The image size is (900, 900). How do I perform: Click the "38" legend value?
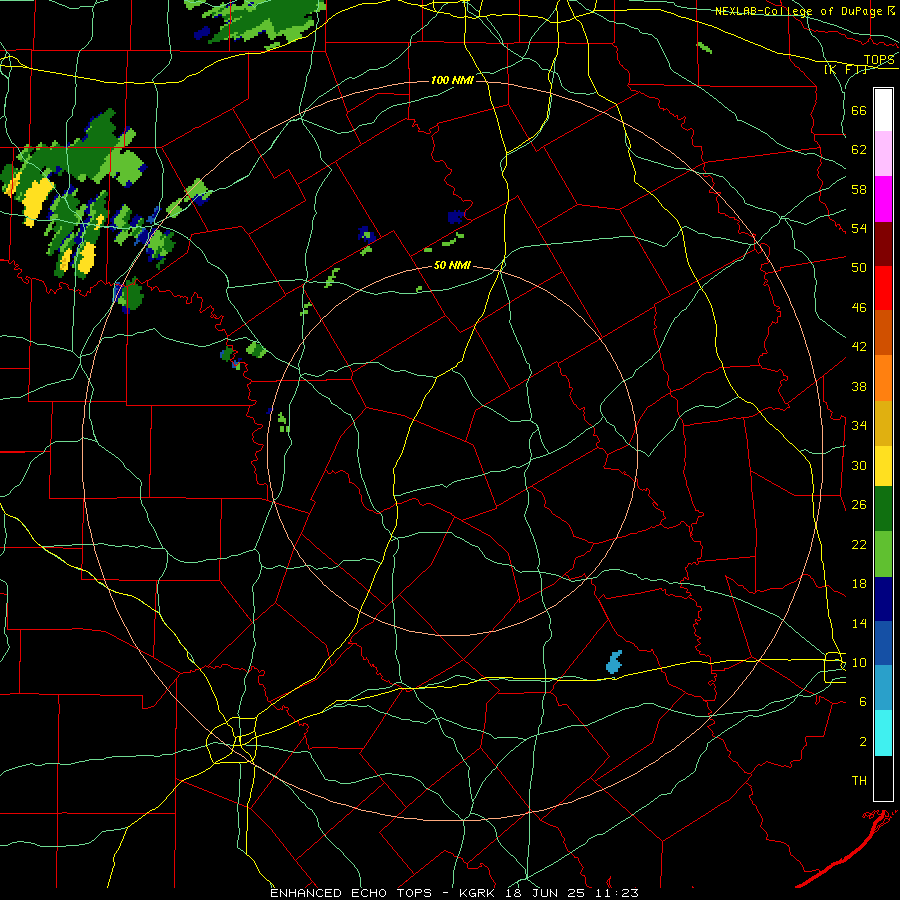[x=859, y=386]
